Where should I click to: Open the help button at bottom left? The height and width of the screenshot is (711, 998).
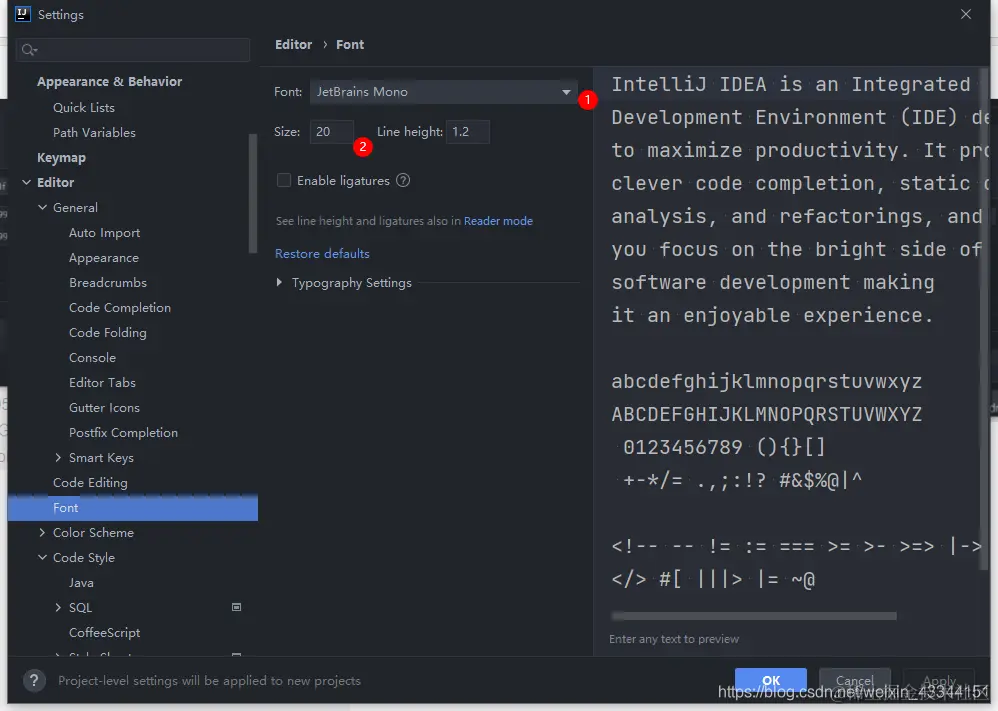34,680
